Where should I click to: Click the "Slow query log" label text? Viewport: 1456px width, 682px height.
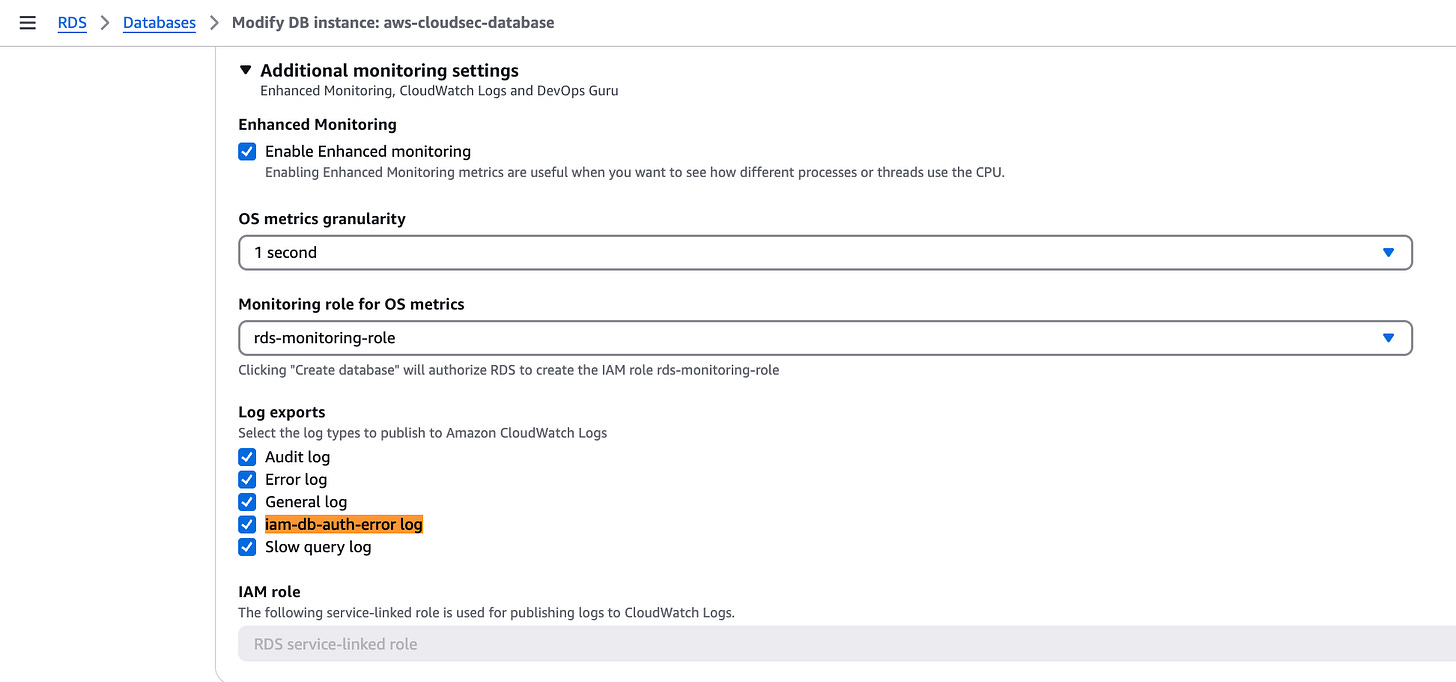318,547
